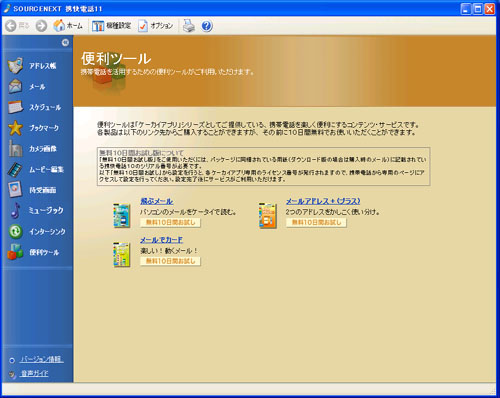500x398 pixels.
Task: Open 音声ガイド voice guide link
Action: point(34,373)
